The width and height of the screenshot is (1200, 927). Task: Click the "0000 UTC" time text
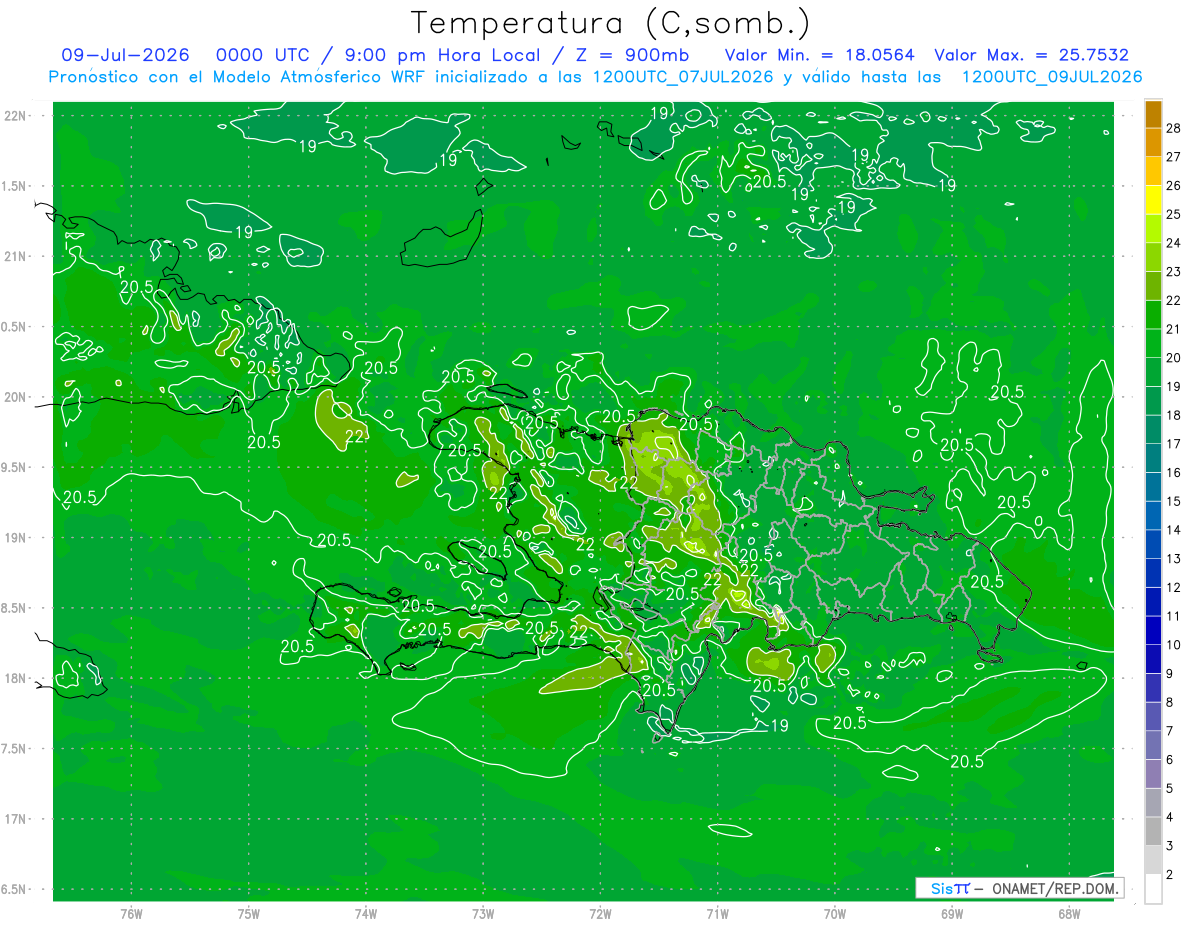pos(263,55)
